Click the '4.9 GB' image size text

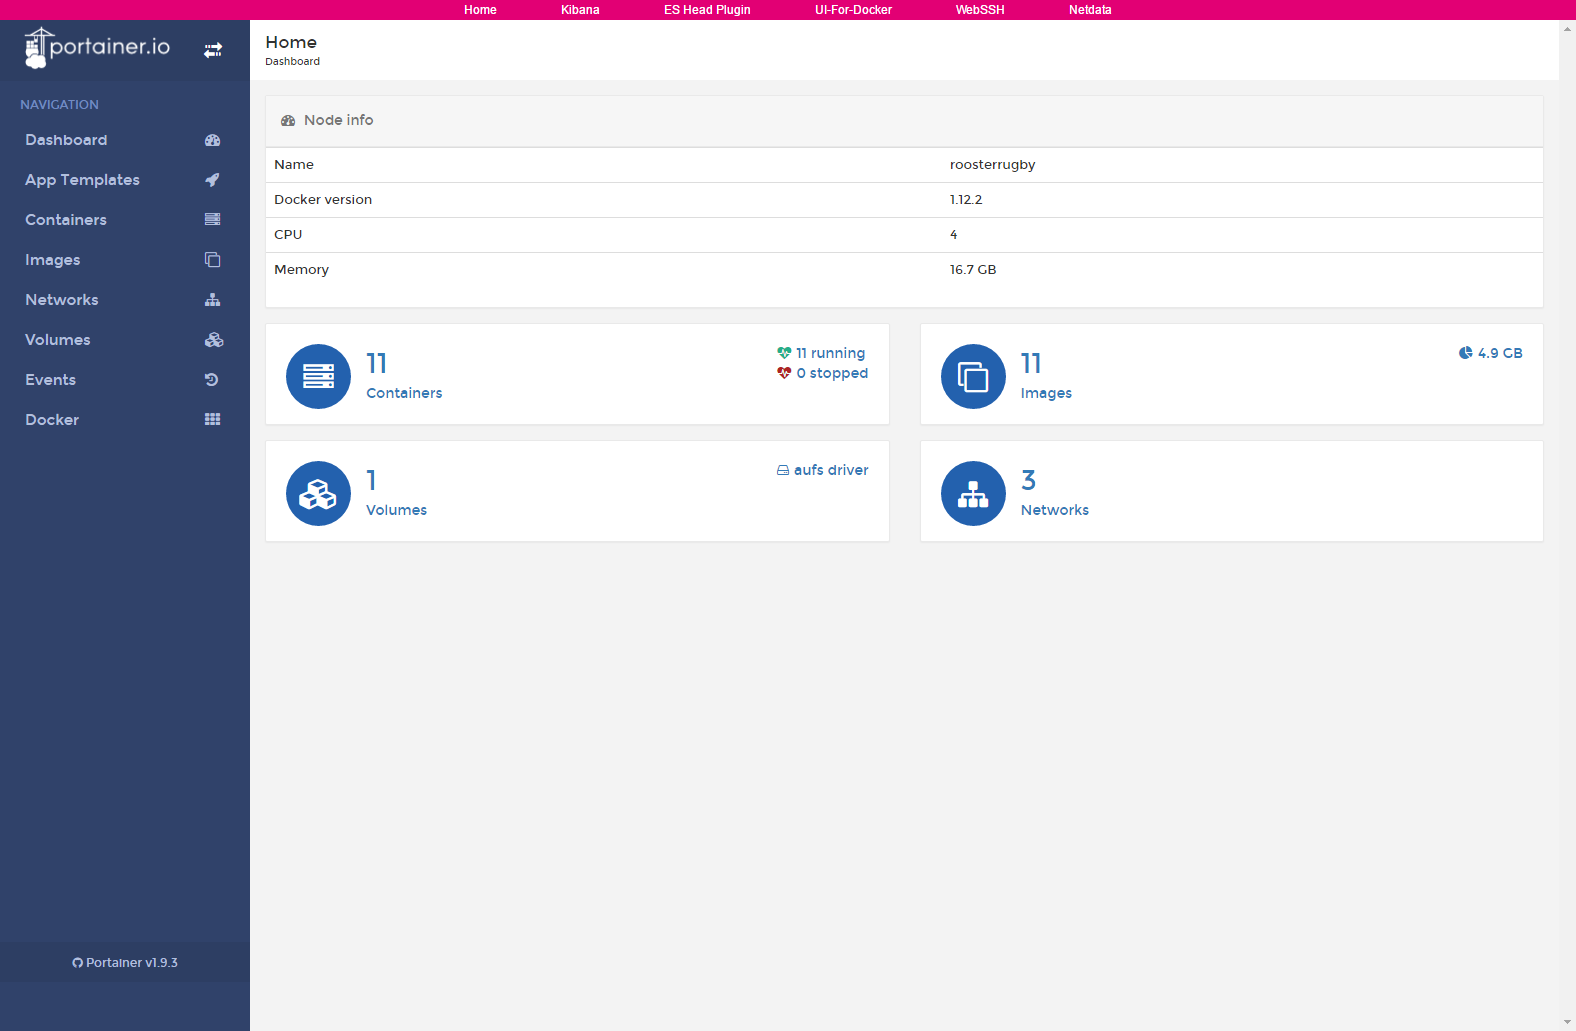pyautogui.click(x=1500, y=353)
